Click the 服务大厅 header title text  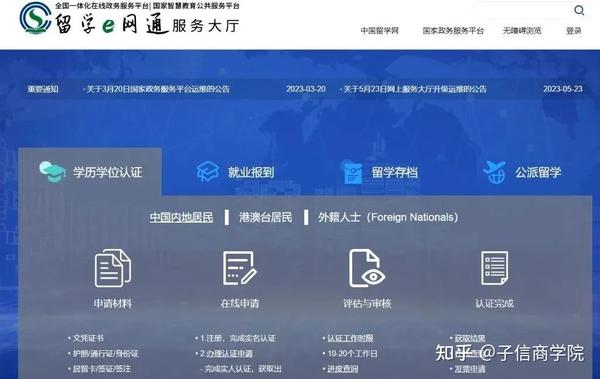pyautogui.click(x=206, y=26)
